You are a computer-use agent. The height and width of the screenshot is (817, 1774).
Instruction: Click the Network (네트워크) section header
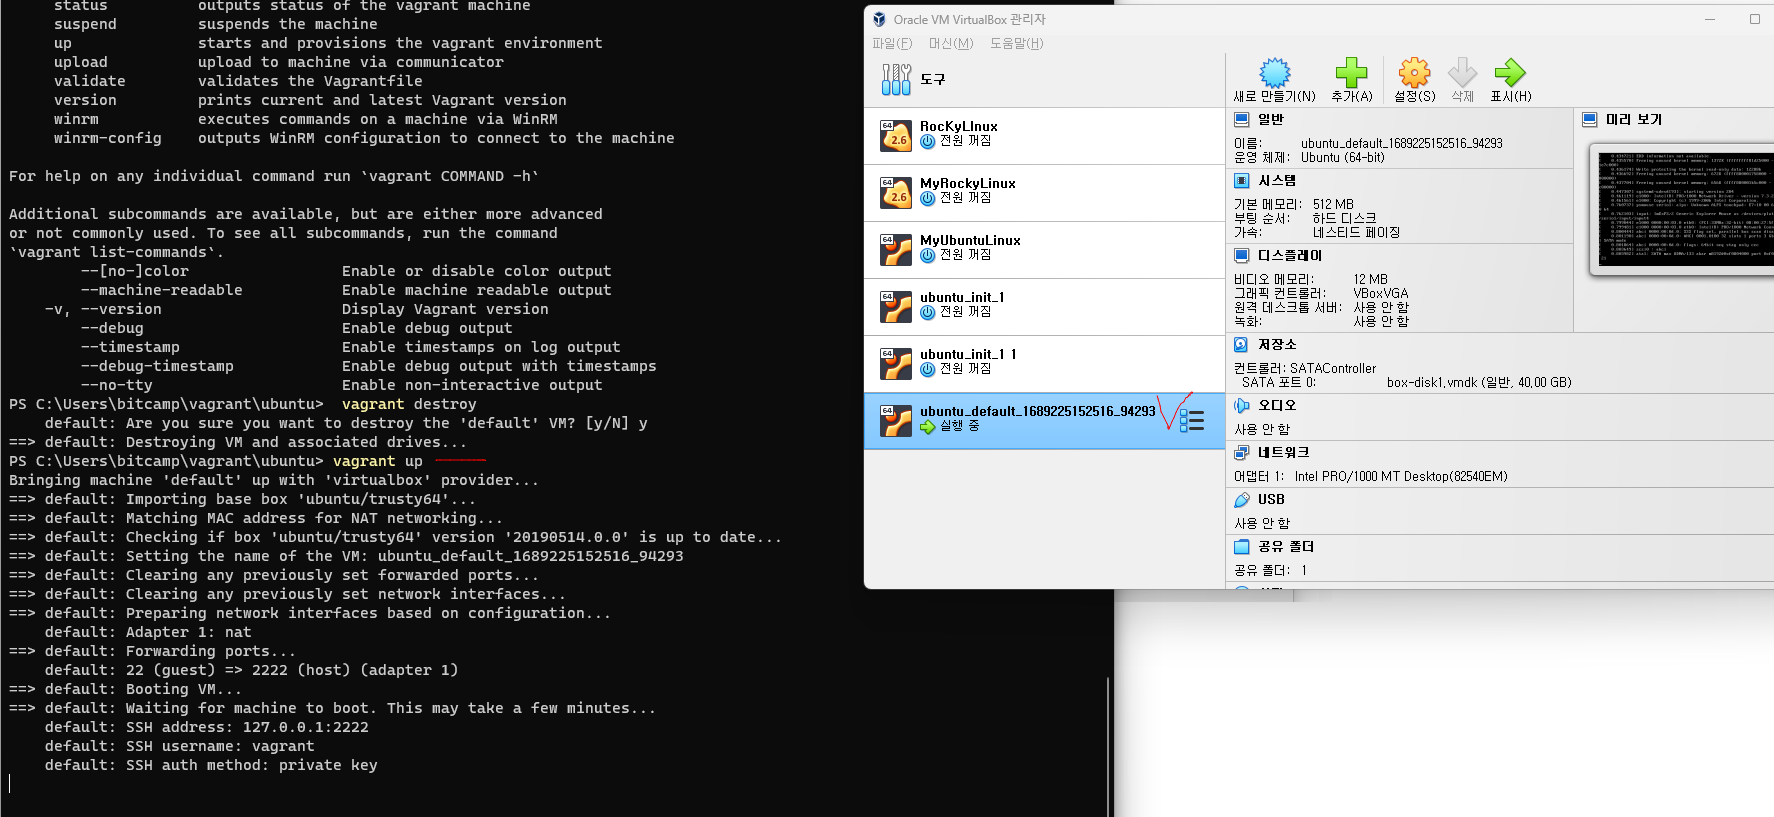coord(1284,453)
